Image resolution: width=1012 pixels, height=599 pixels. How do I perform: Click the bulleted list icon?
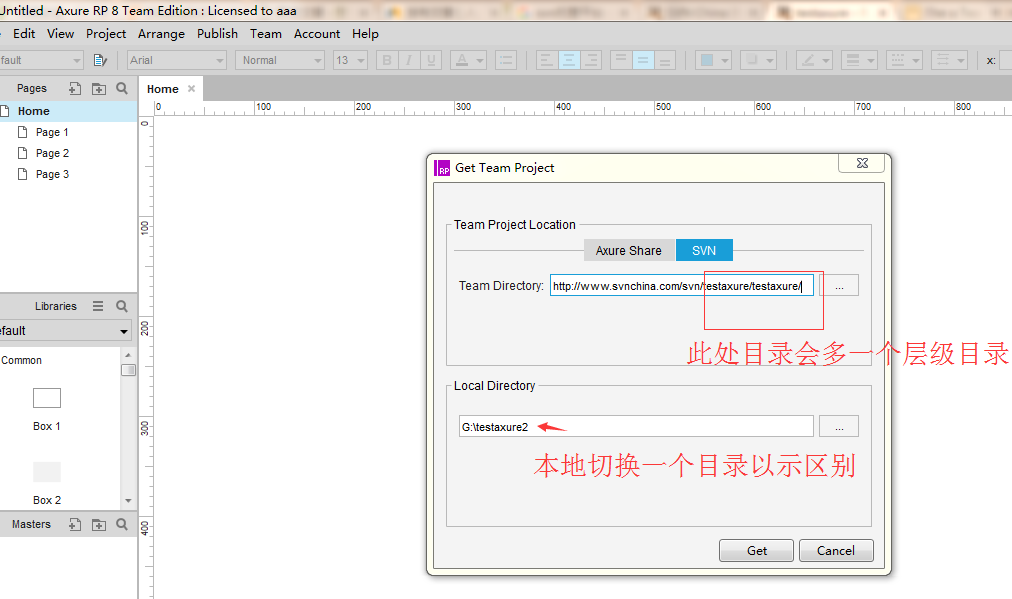tap(506, 60)
